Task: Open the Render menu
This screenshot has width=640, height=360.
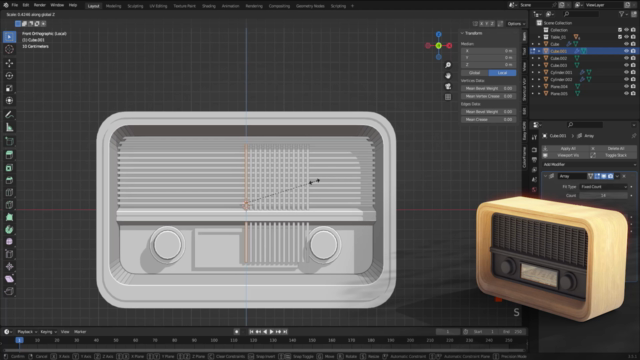Action: (40, 5)
